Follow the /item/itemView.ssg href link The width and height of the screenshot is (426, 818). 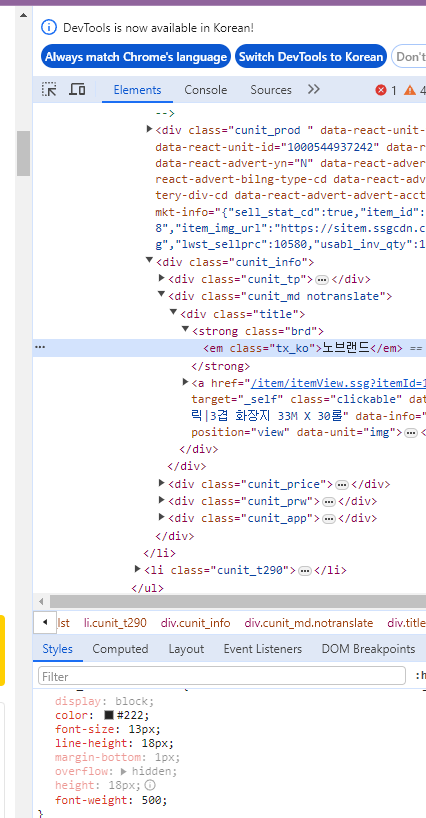point(338,383)
